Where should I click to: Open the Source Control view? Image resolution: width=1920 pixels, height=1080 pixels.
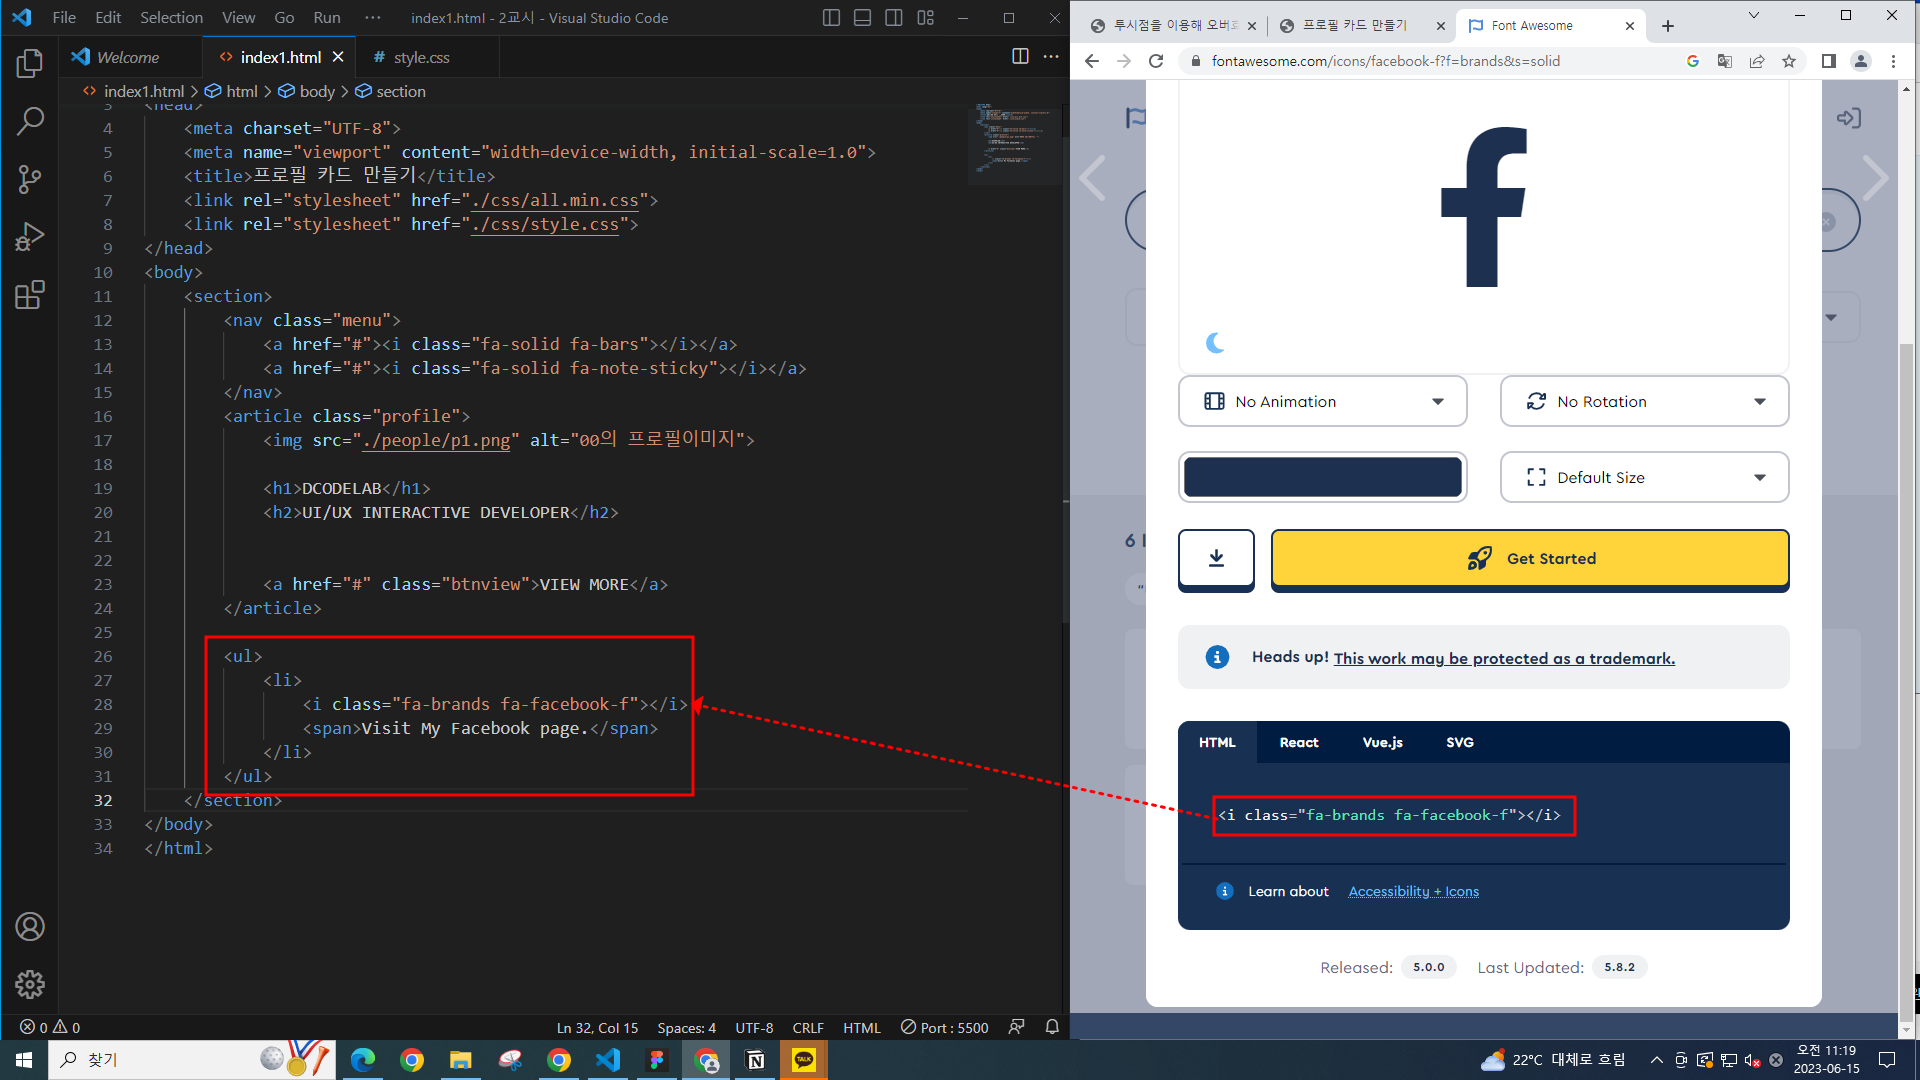click(x=30, y=180)
